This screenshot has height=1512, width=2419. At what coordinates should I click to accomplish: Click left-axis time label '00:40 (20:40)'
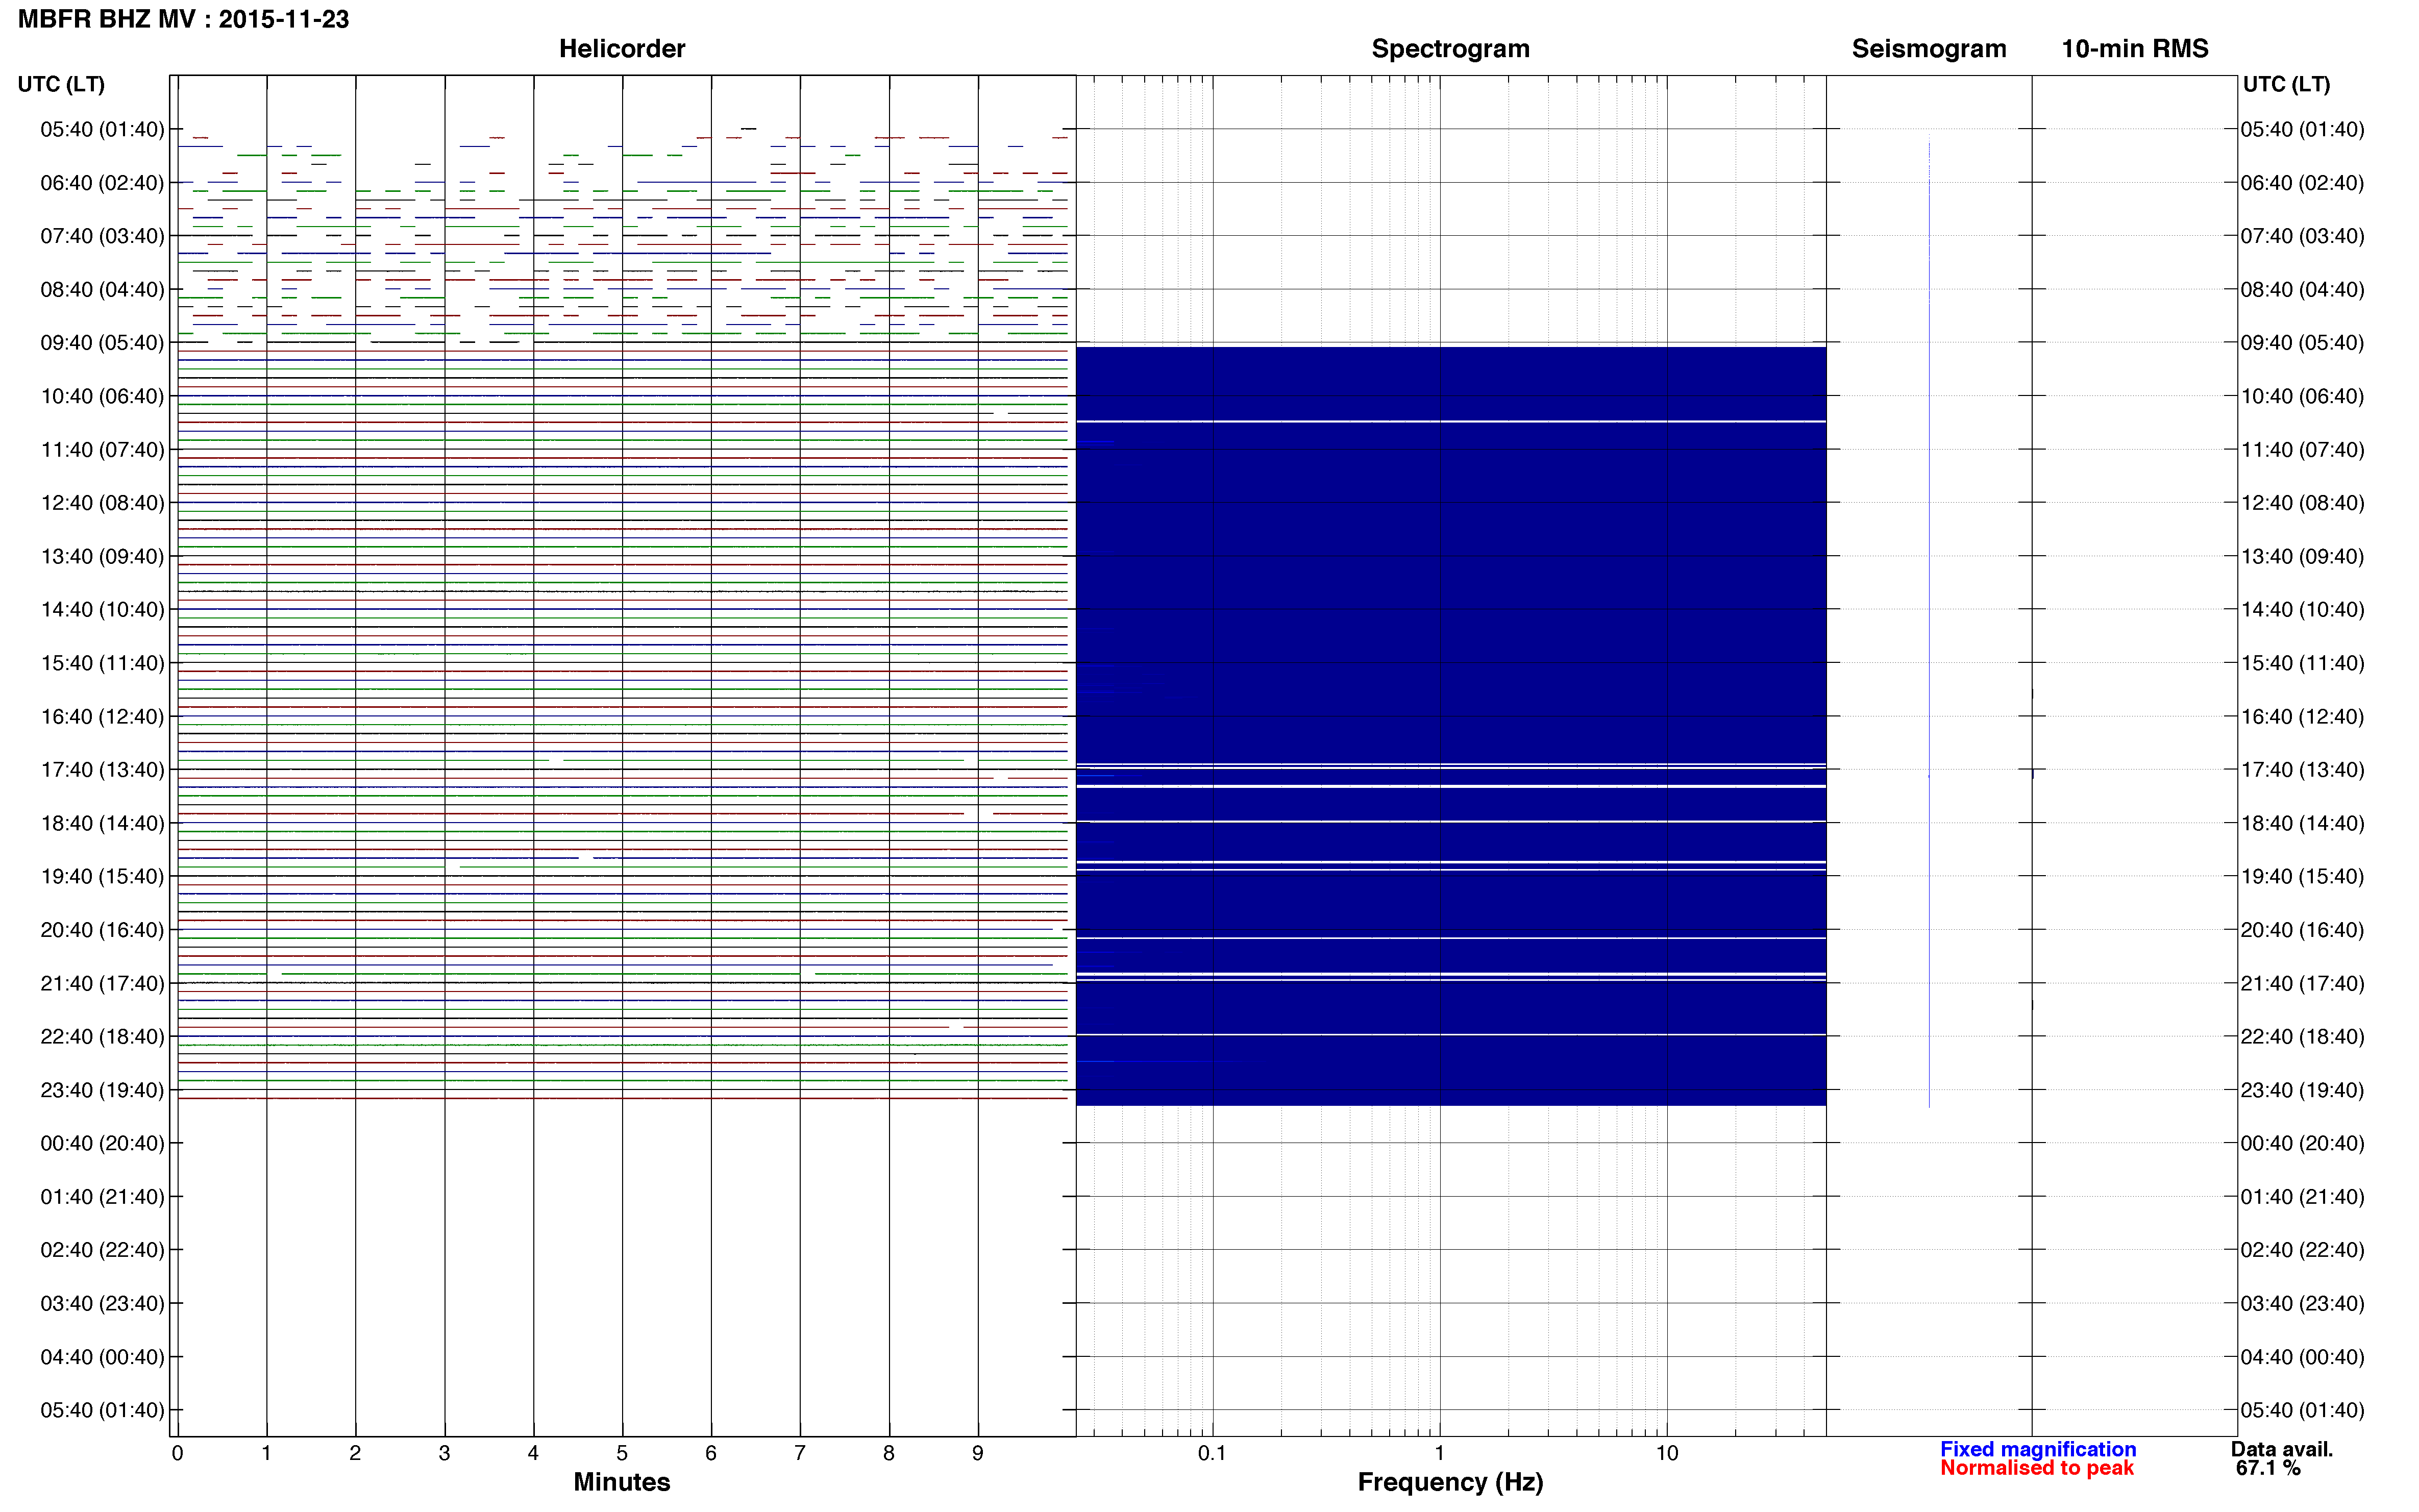102,1143
